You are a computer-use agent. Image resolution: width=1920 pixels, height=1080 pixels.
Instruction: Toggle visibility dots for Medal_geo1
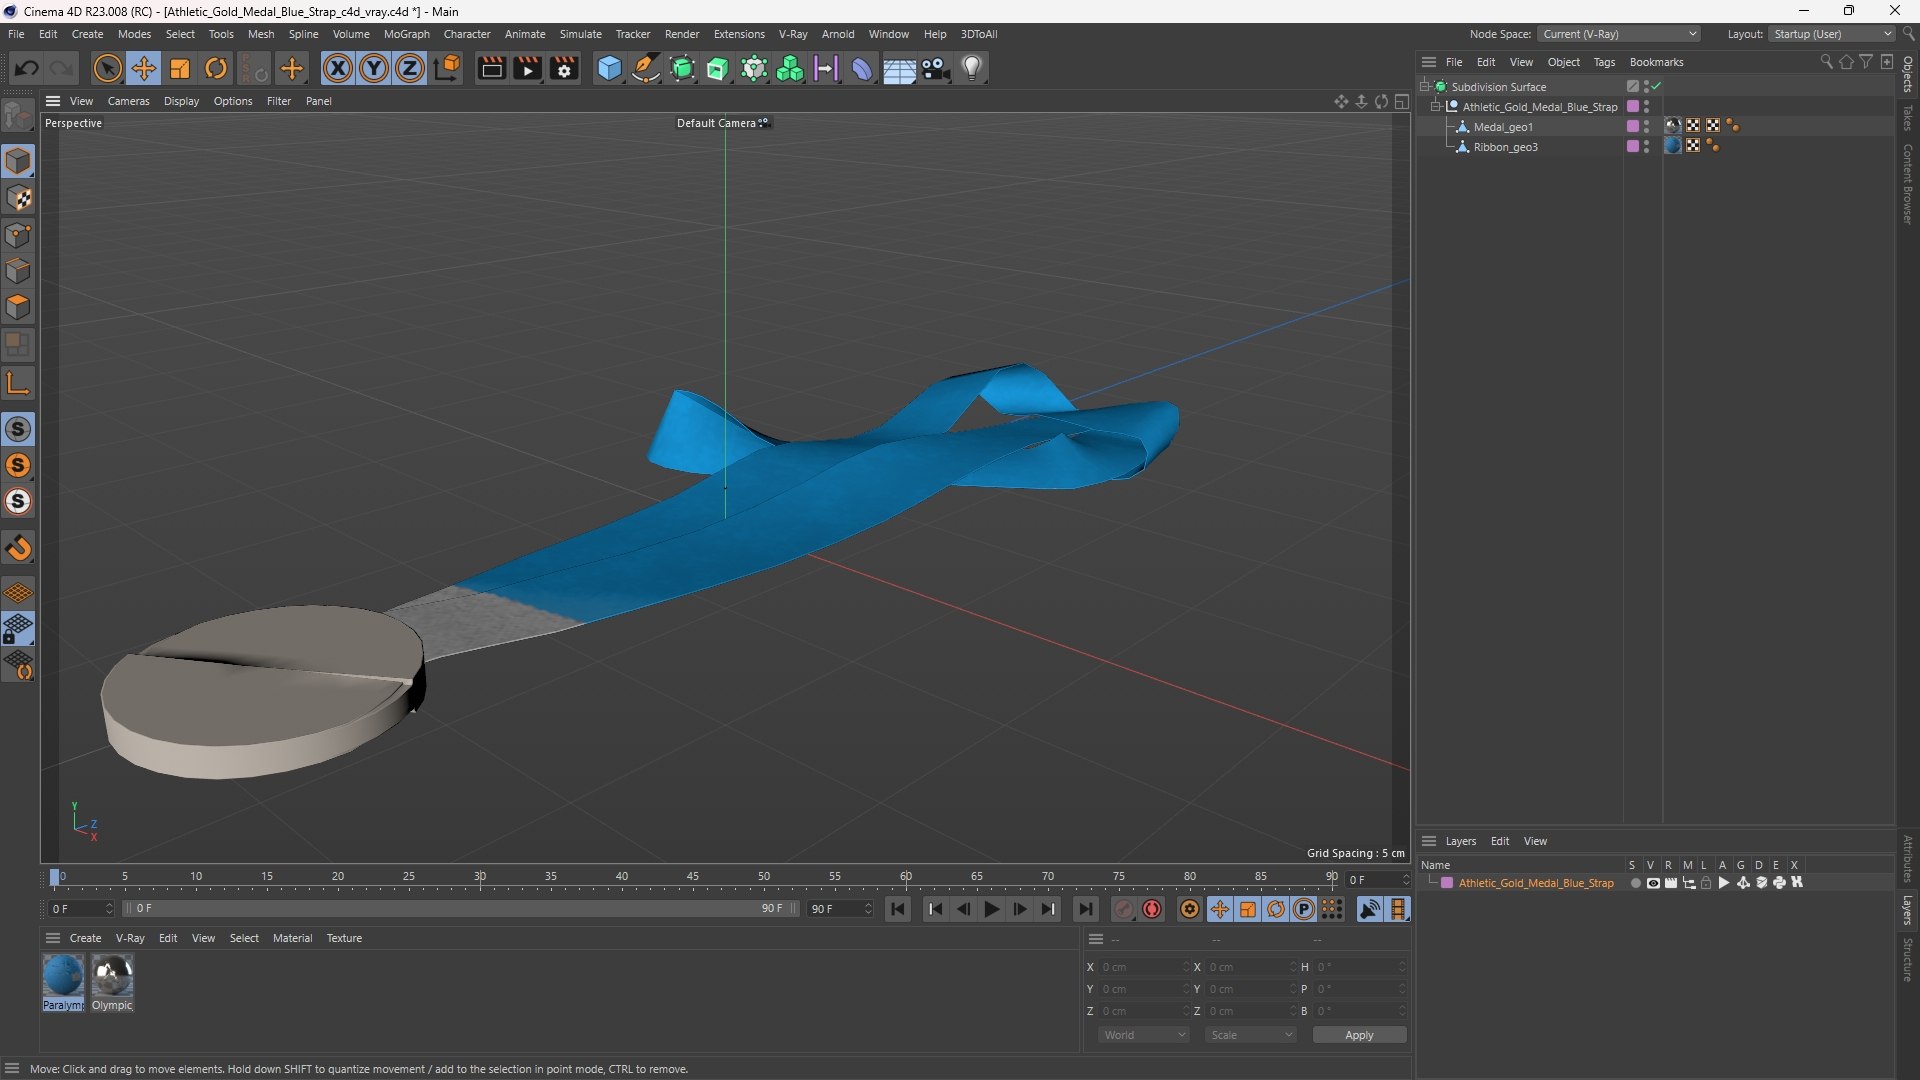pos(1646,126)
